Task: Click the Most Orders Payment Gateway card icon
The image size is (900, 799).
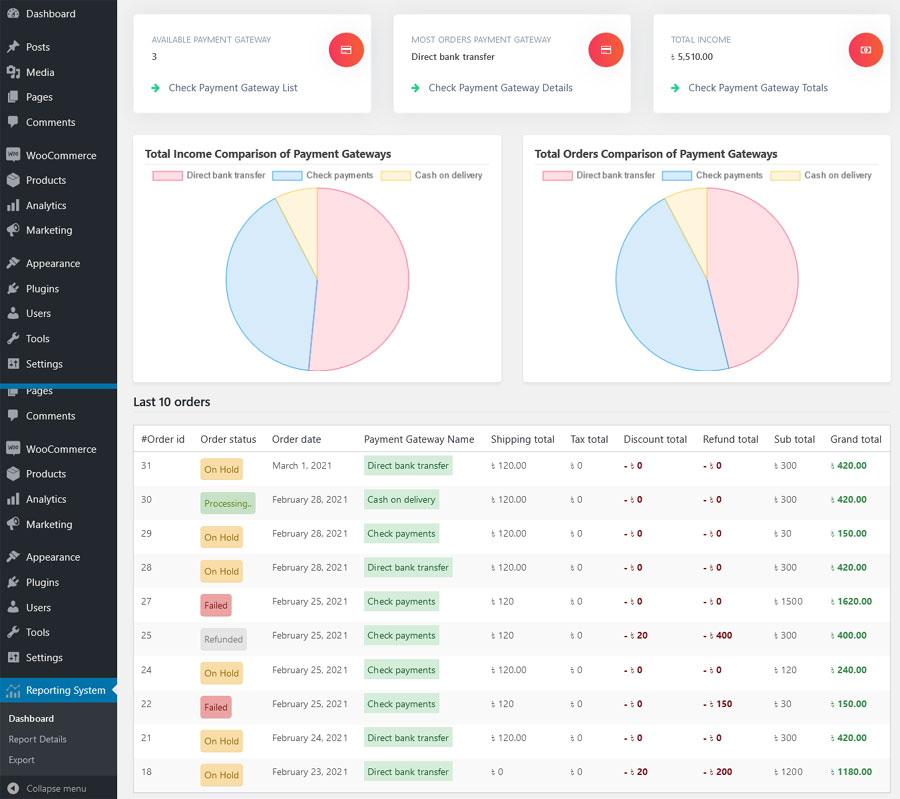Action: tap(606, 50)
